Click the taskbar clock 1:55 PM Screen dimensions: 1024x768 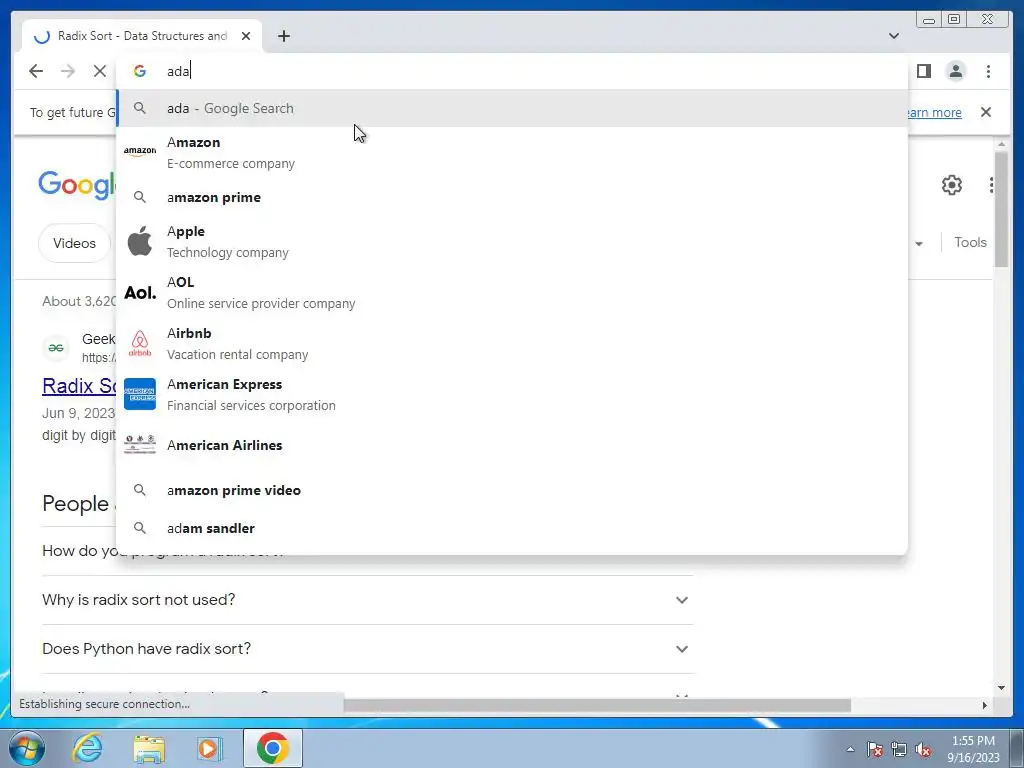click(973, 749)
